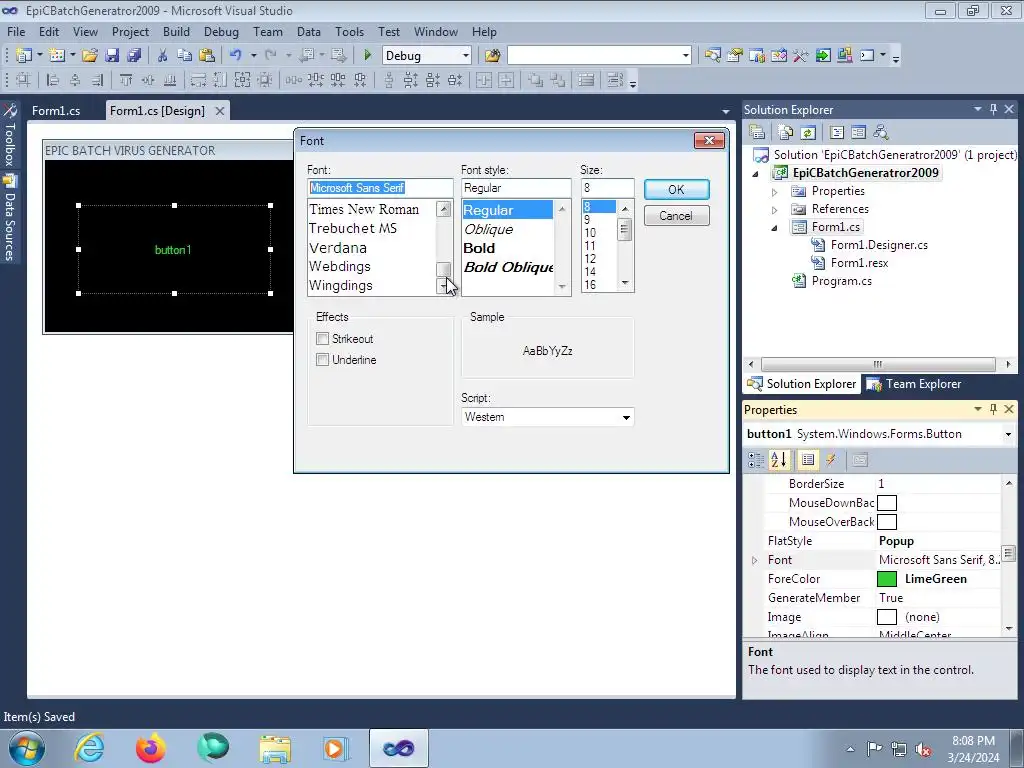Open the Toolbox side panel tab

click(x=10, y=137)
